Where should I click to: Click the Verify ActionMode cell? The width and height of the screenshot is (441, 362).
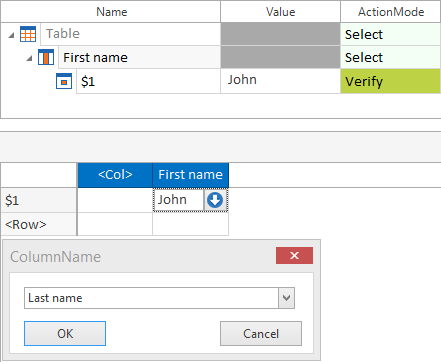[x=390, y=81]
